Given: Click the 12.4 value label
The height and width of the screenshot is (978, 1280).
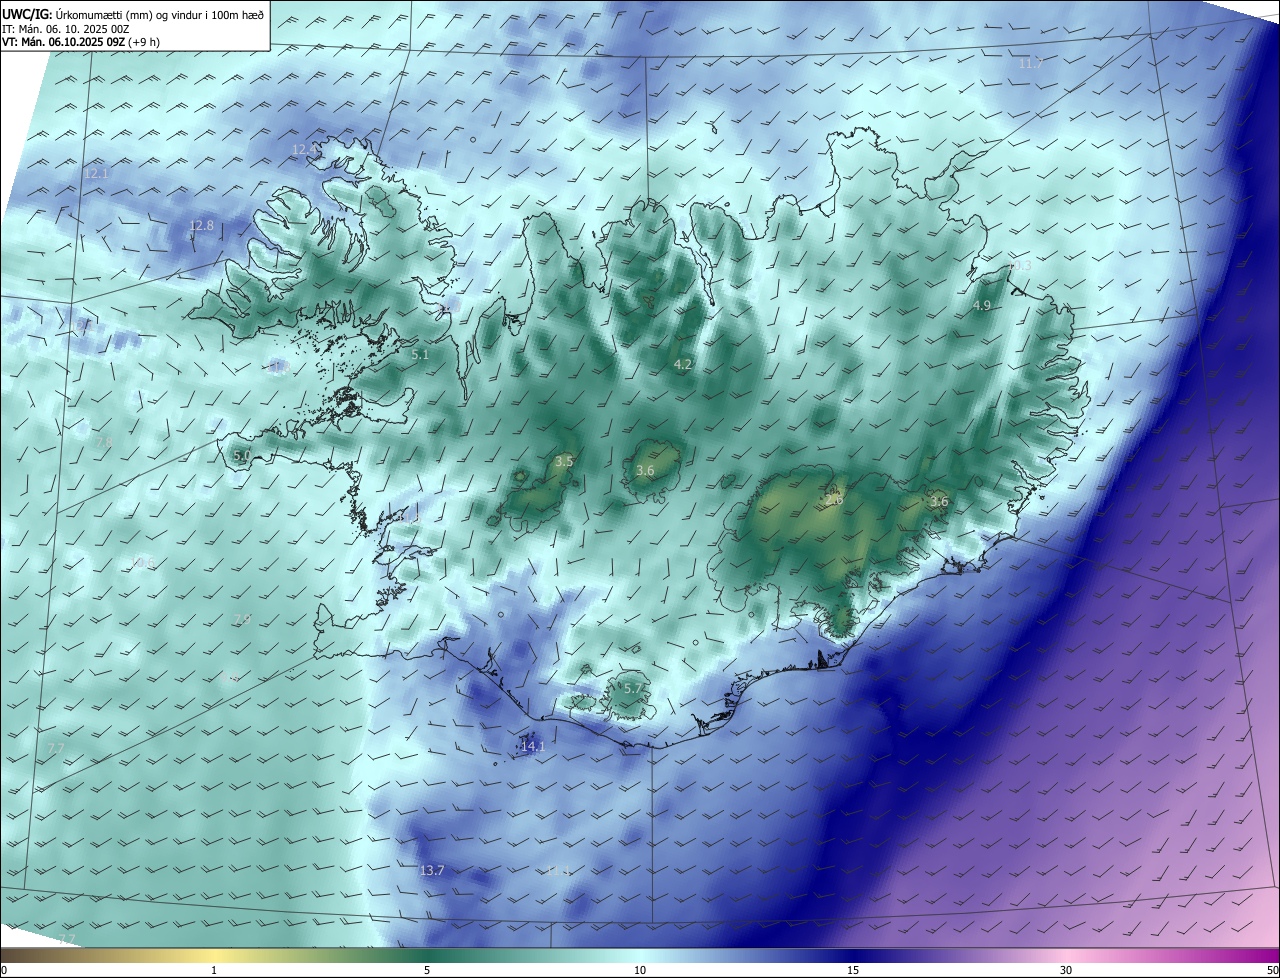Looking at the screenshot, I should [305, 150].
